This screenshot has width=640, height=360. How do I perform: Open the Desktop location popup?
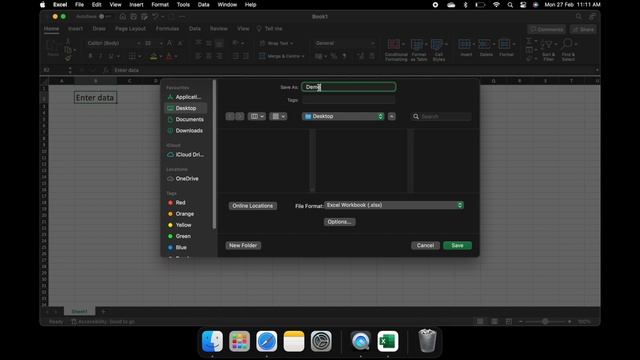(x=343, y=116)
